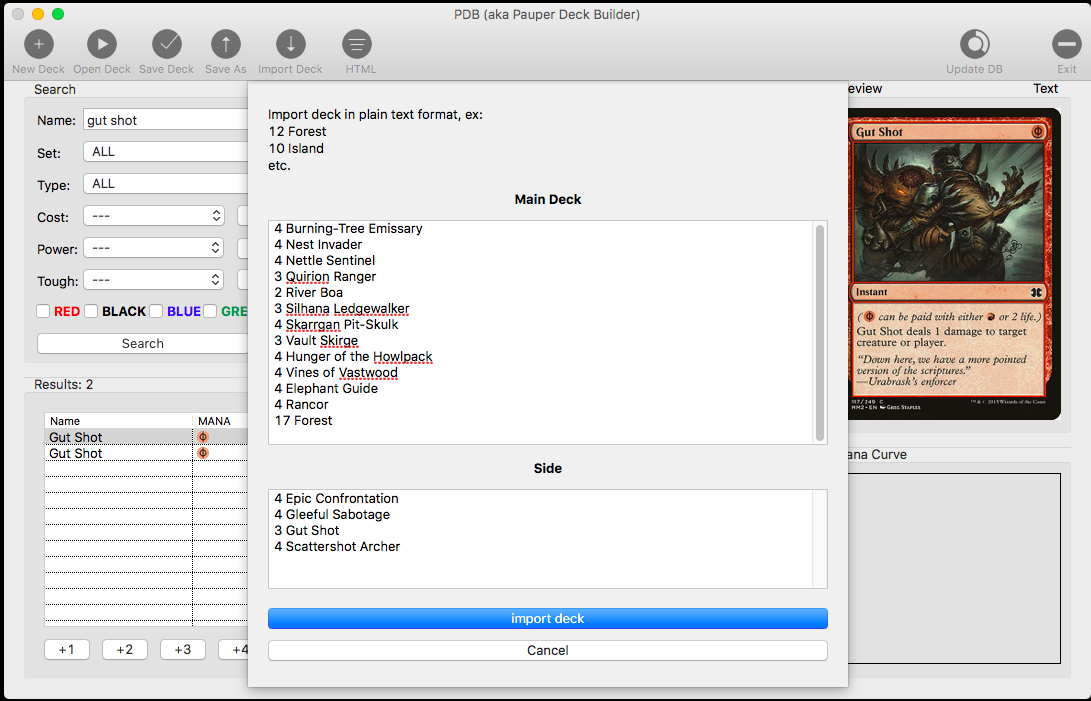The width and height of the screenshot is (1091, 701).
Task: Add three copies with the +3 button
Action: coord(182,649)
